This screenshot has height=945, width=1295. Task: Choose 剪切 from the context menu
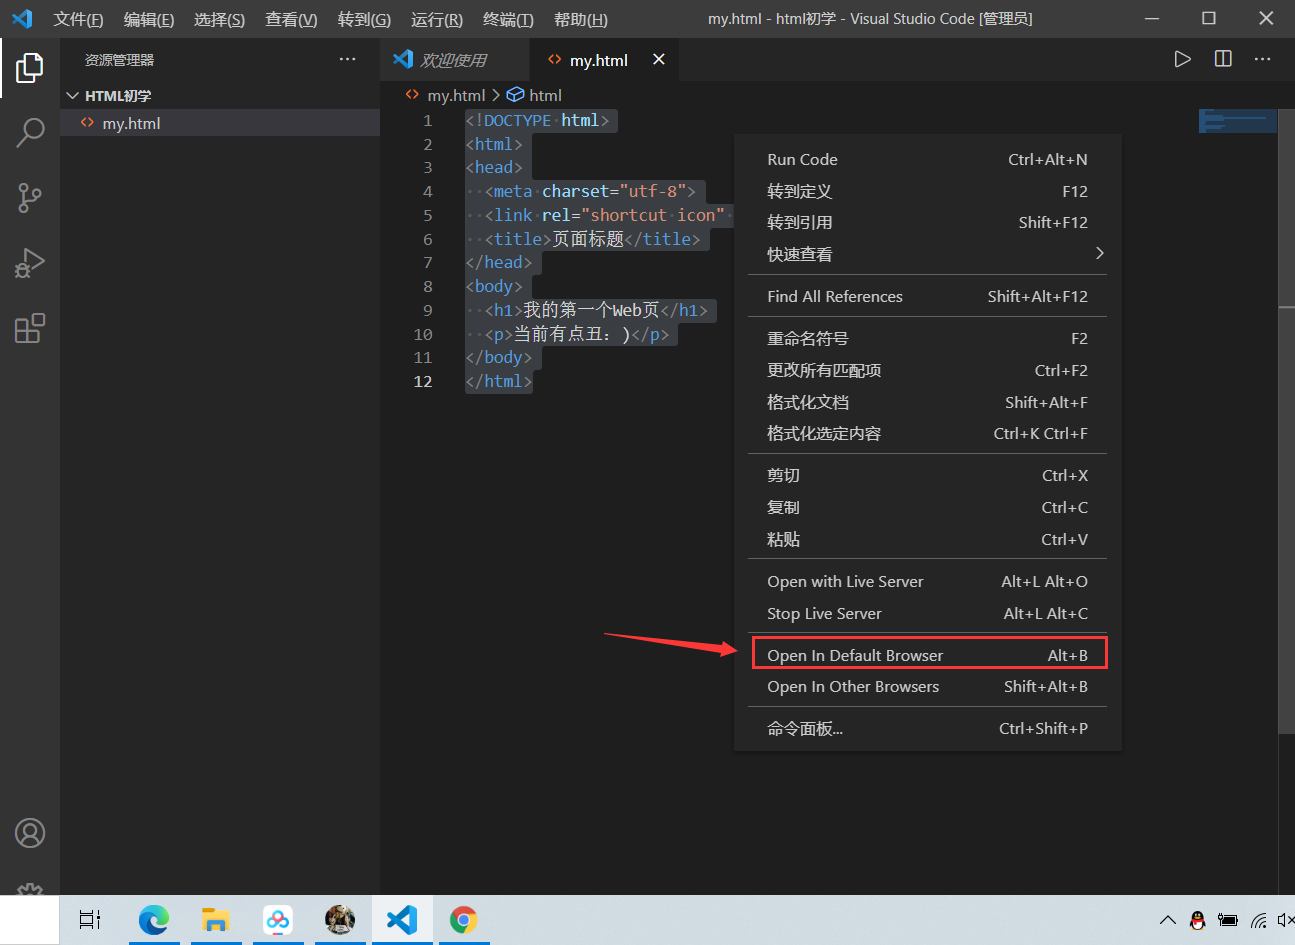tap(927, 475)
